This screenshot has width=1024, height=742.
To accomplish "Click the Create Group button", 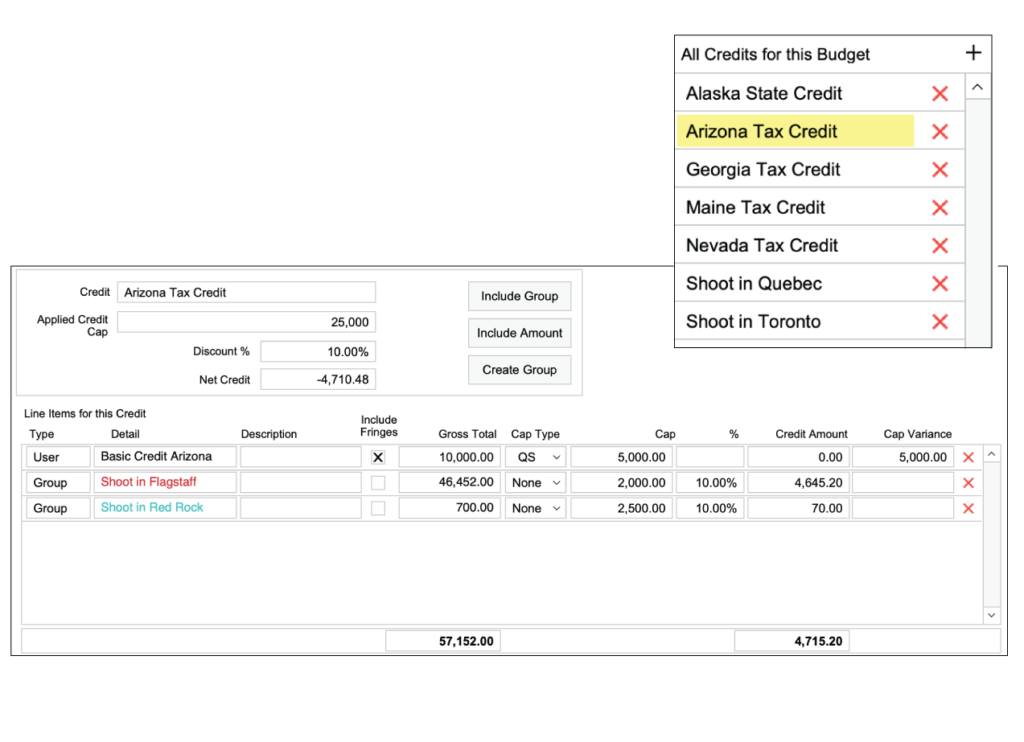I will point(520,370).
